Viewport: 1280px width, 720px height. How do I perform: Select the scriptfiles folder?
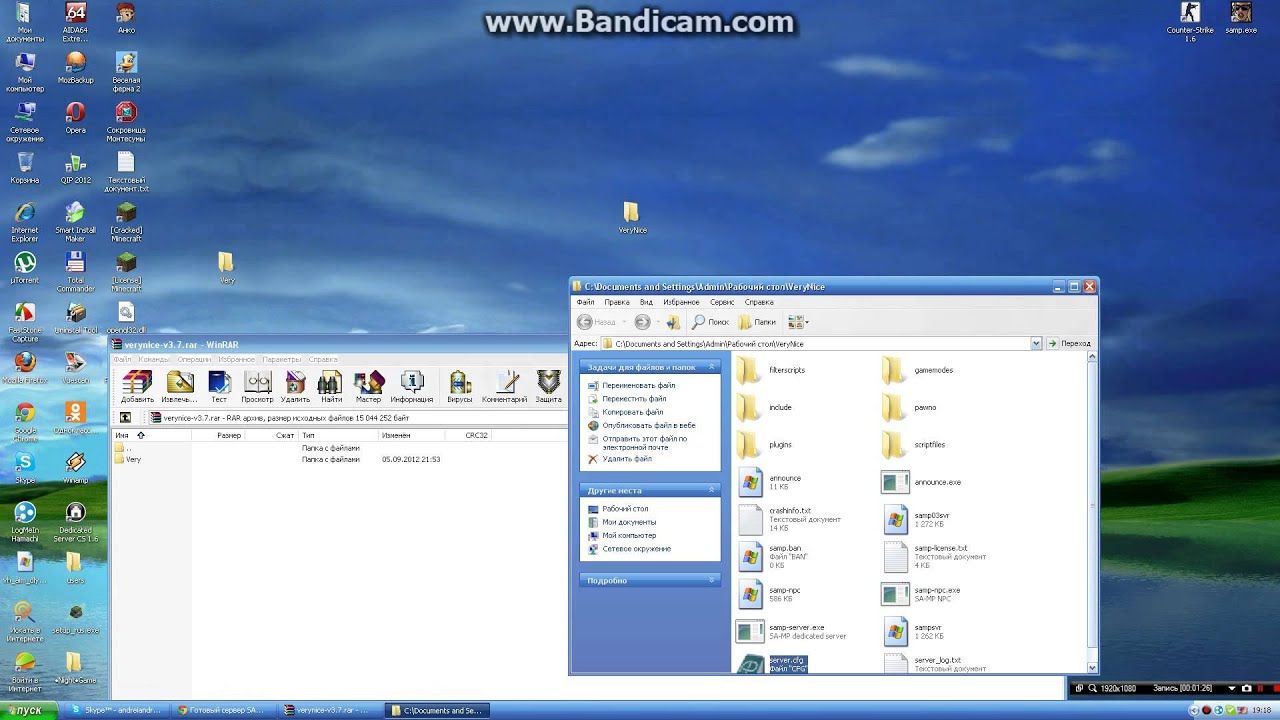(x=914, y=445)
